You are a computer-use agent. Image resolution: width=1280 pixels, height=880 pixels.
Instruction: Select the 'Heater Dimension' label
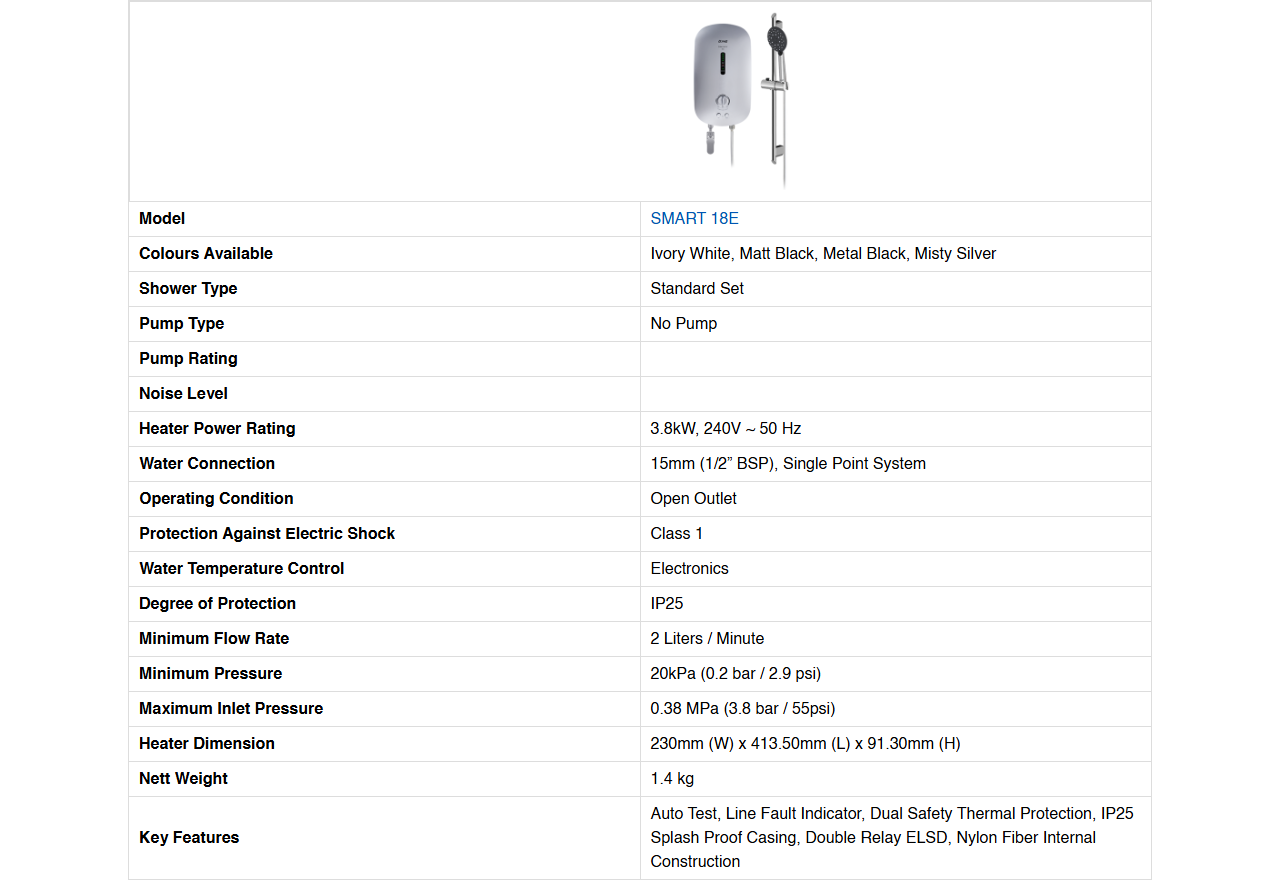coord(207,743)
